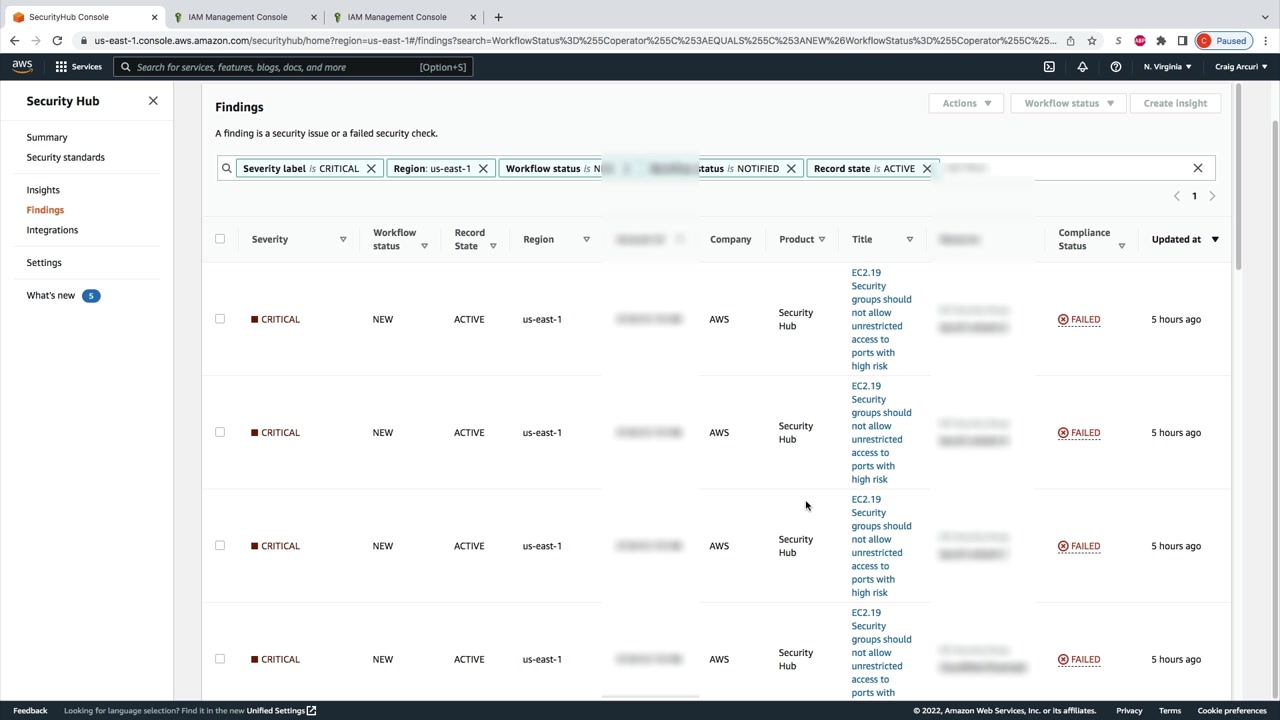Open the browser extensions puzzle icon
1280x720 pixels.
point(1161,41)
